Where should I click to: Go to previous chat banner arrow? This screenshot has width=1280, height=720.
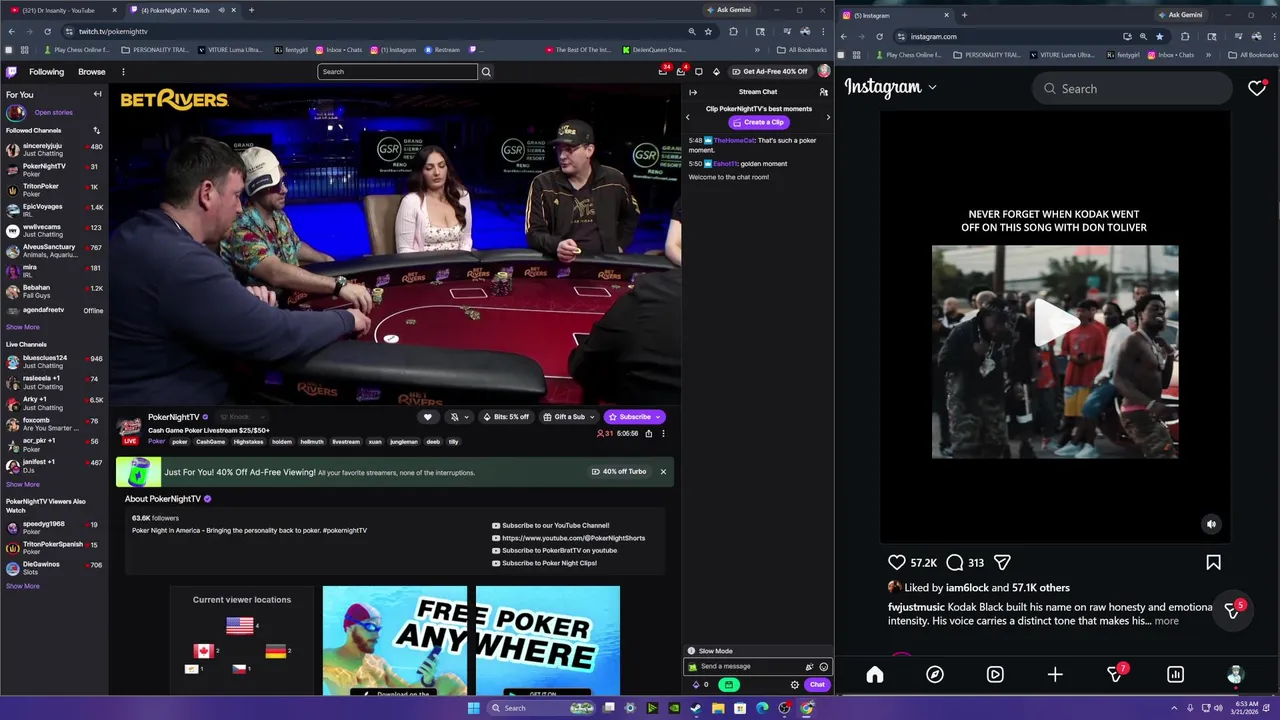click(687, 118)
